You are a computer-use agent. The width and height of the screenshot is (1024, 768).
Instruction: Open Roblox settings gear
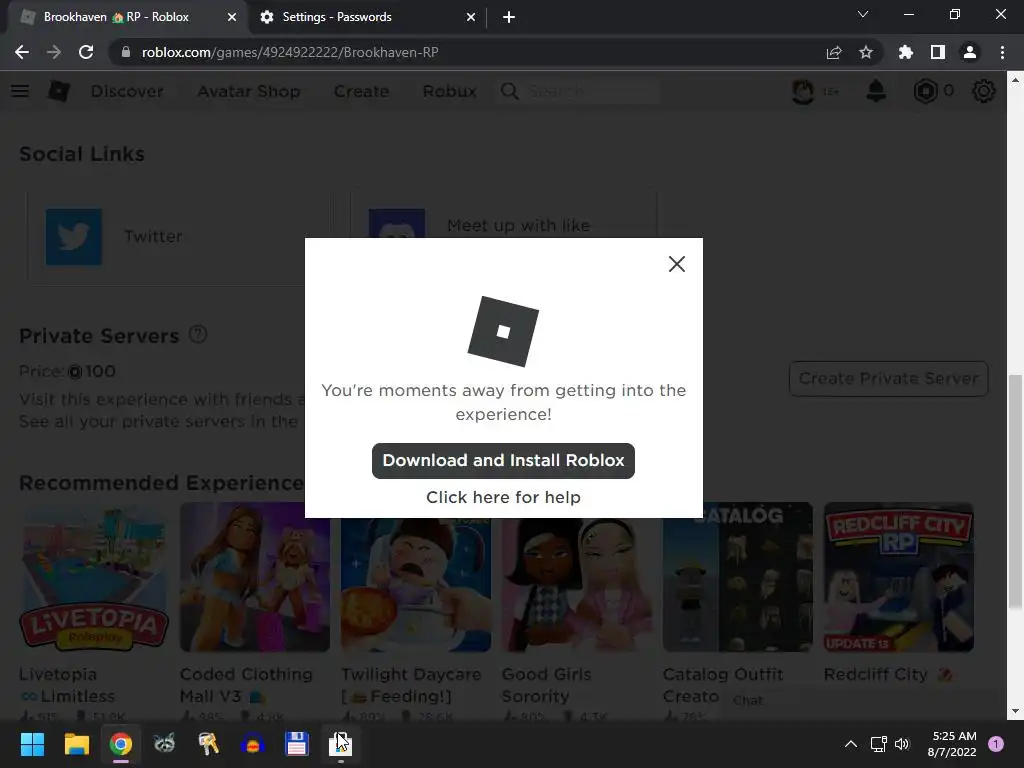984,91
